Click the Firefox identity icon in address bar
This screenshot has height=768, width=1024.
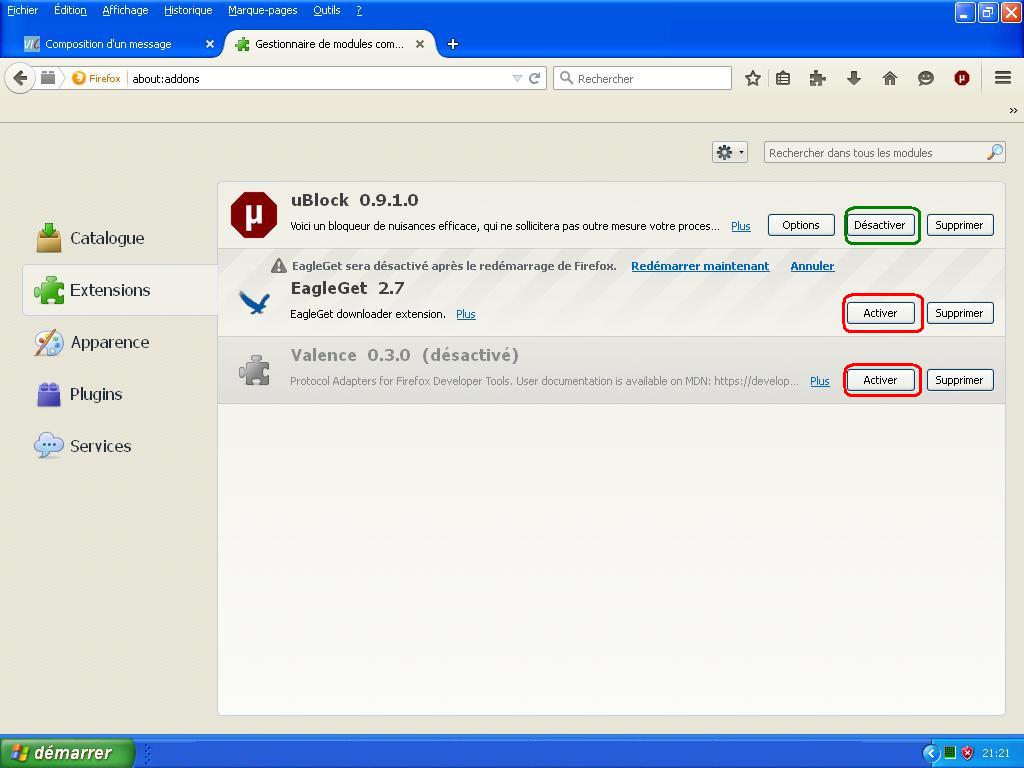click(x=79, y=78)
